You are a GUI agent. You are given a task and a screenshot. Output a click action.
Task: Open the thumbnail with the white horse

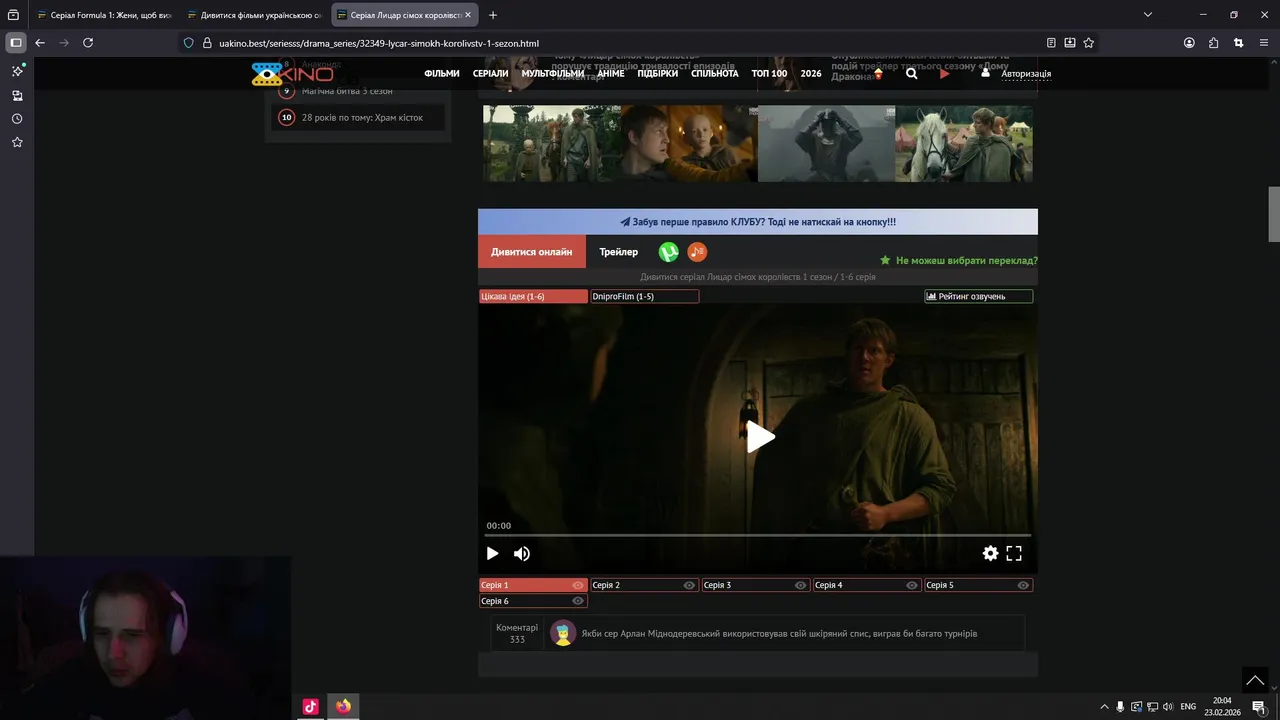coord(964,143)
